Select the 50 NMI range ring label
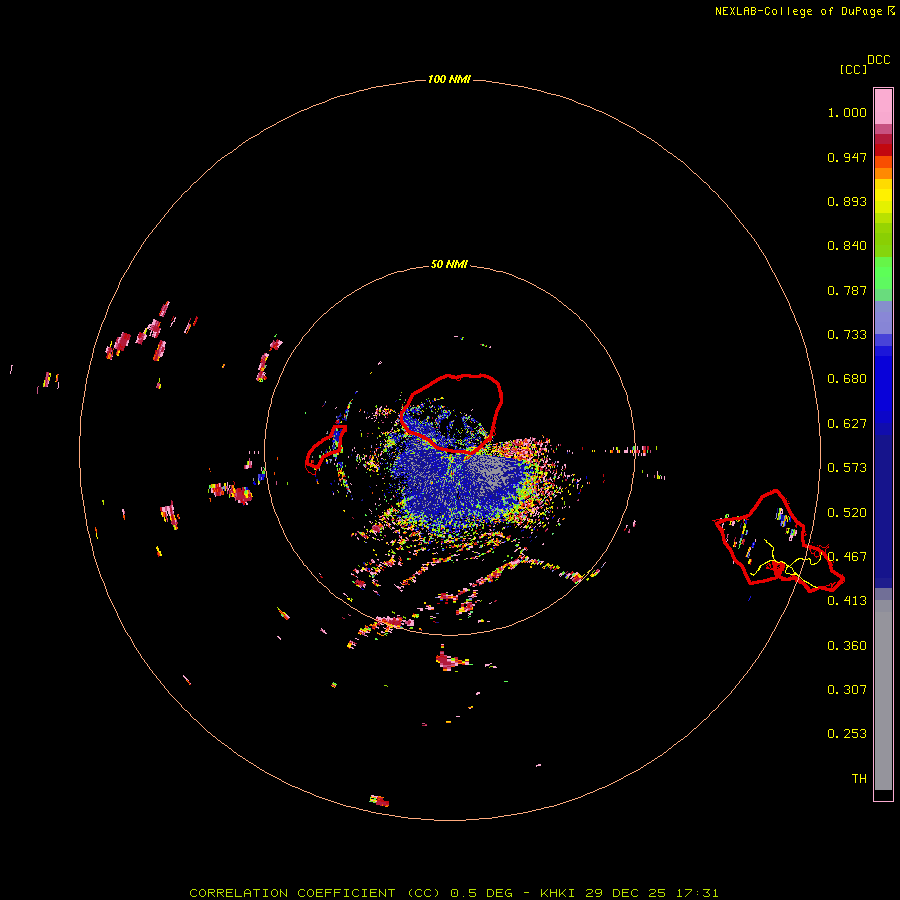The width and height of the screenshot is (900, 900). click(449, 265)
